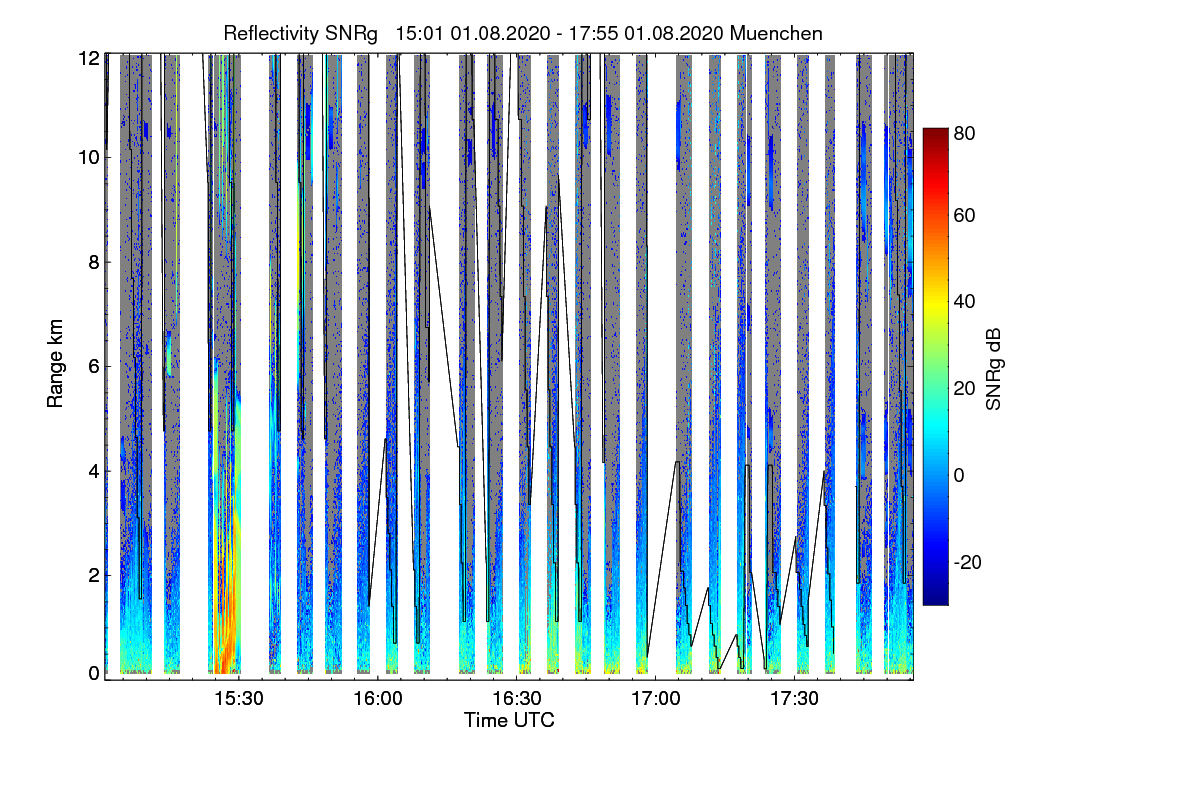1200x800 pixels.
Task: Click the colorbar value -20
Action: pyautogui.click(x=968, y=561)
